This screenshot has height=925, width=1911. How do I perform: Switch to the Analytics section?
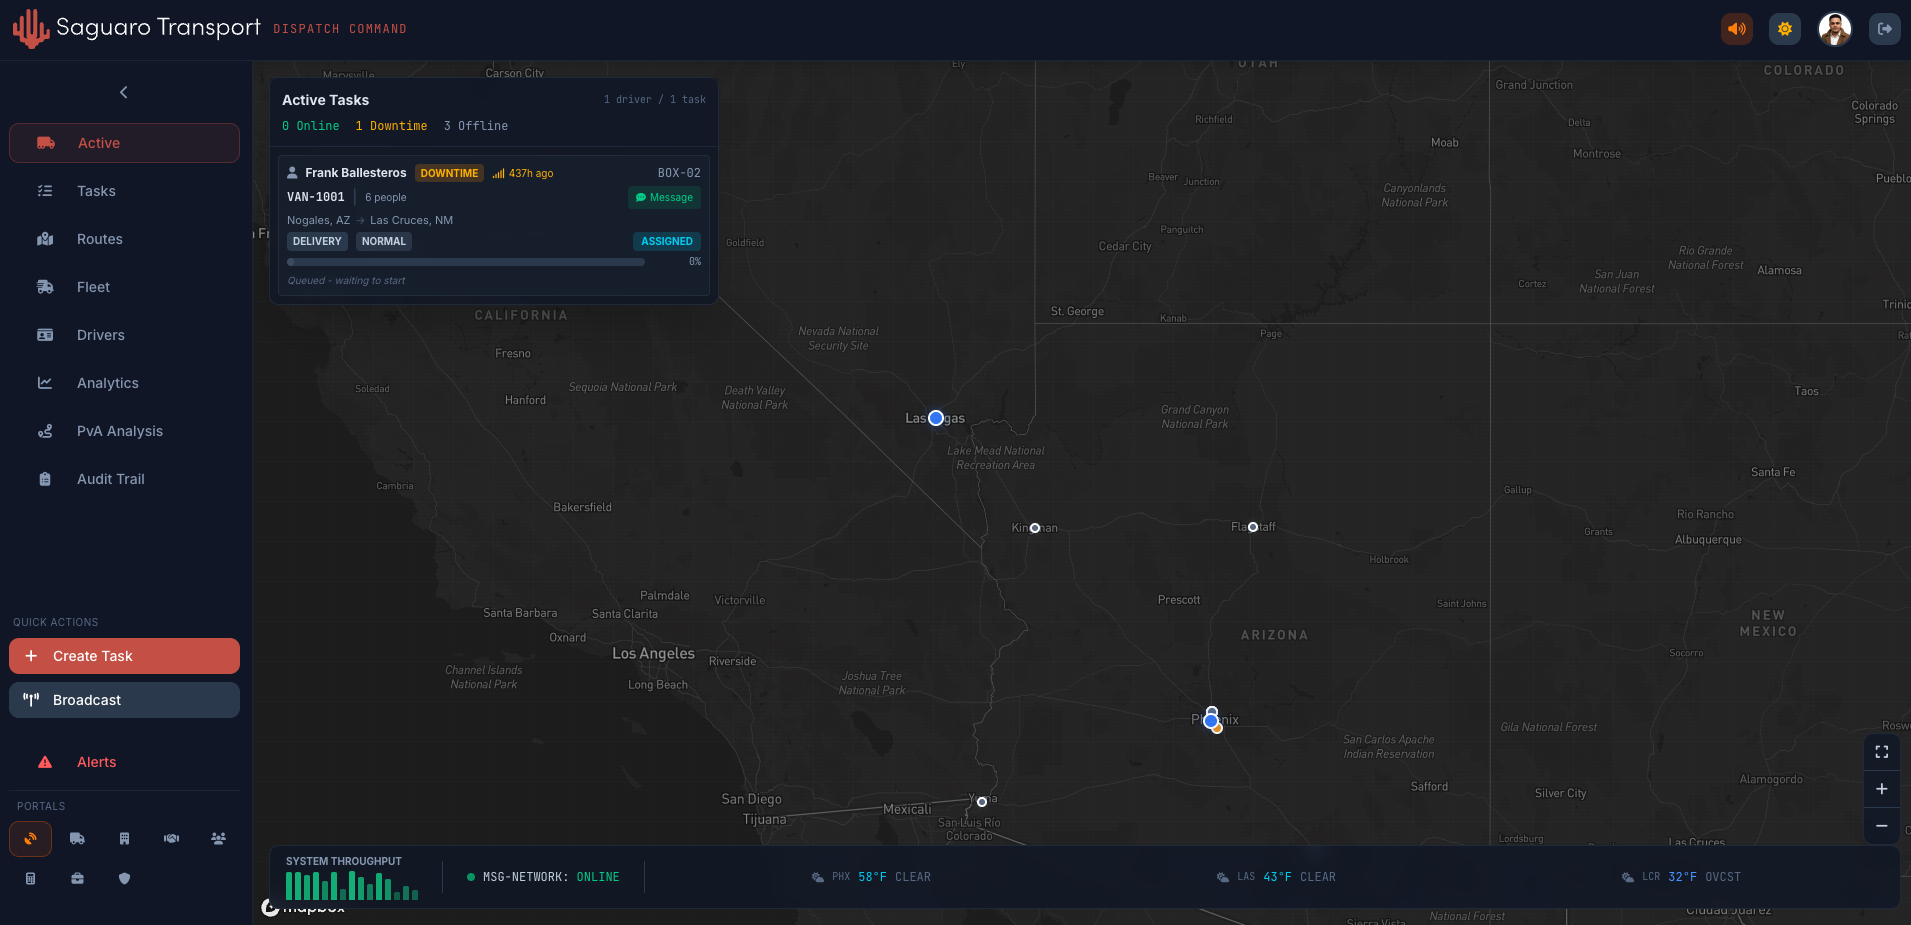click(x=107, y=383)
